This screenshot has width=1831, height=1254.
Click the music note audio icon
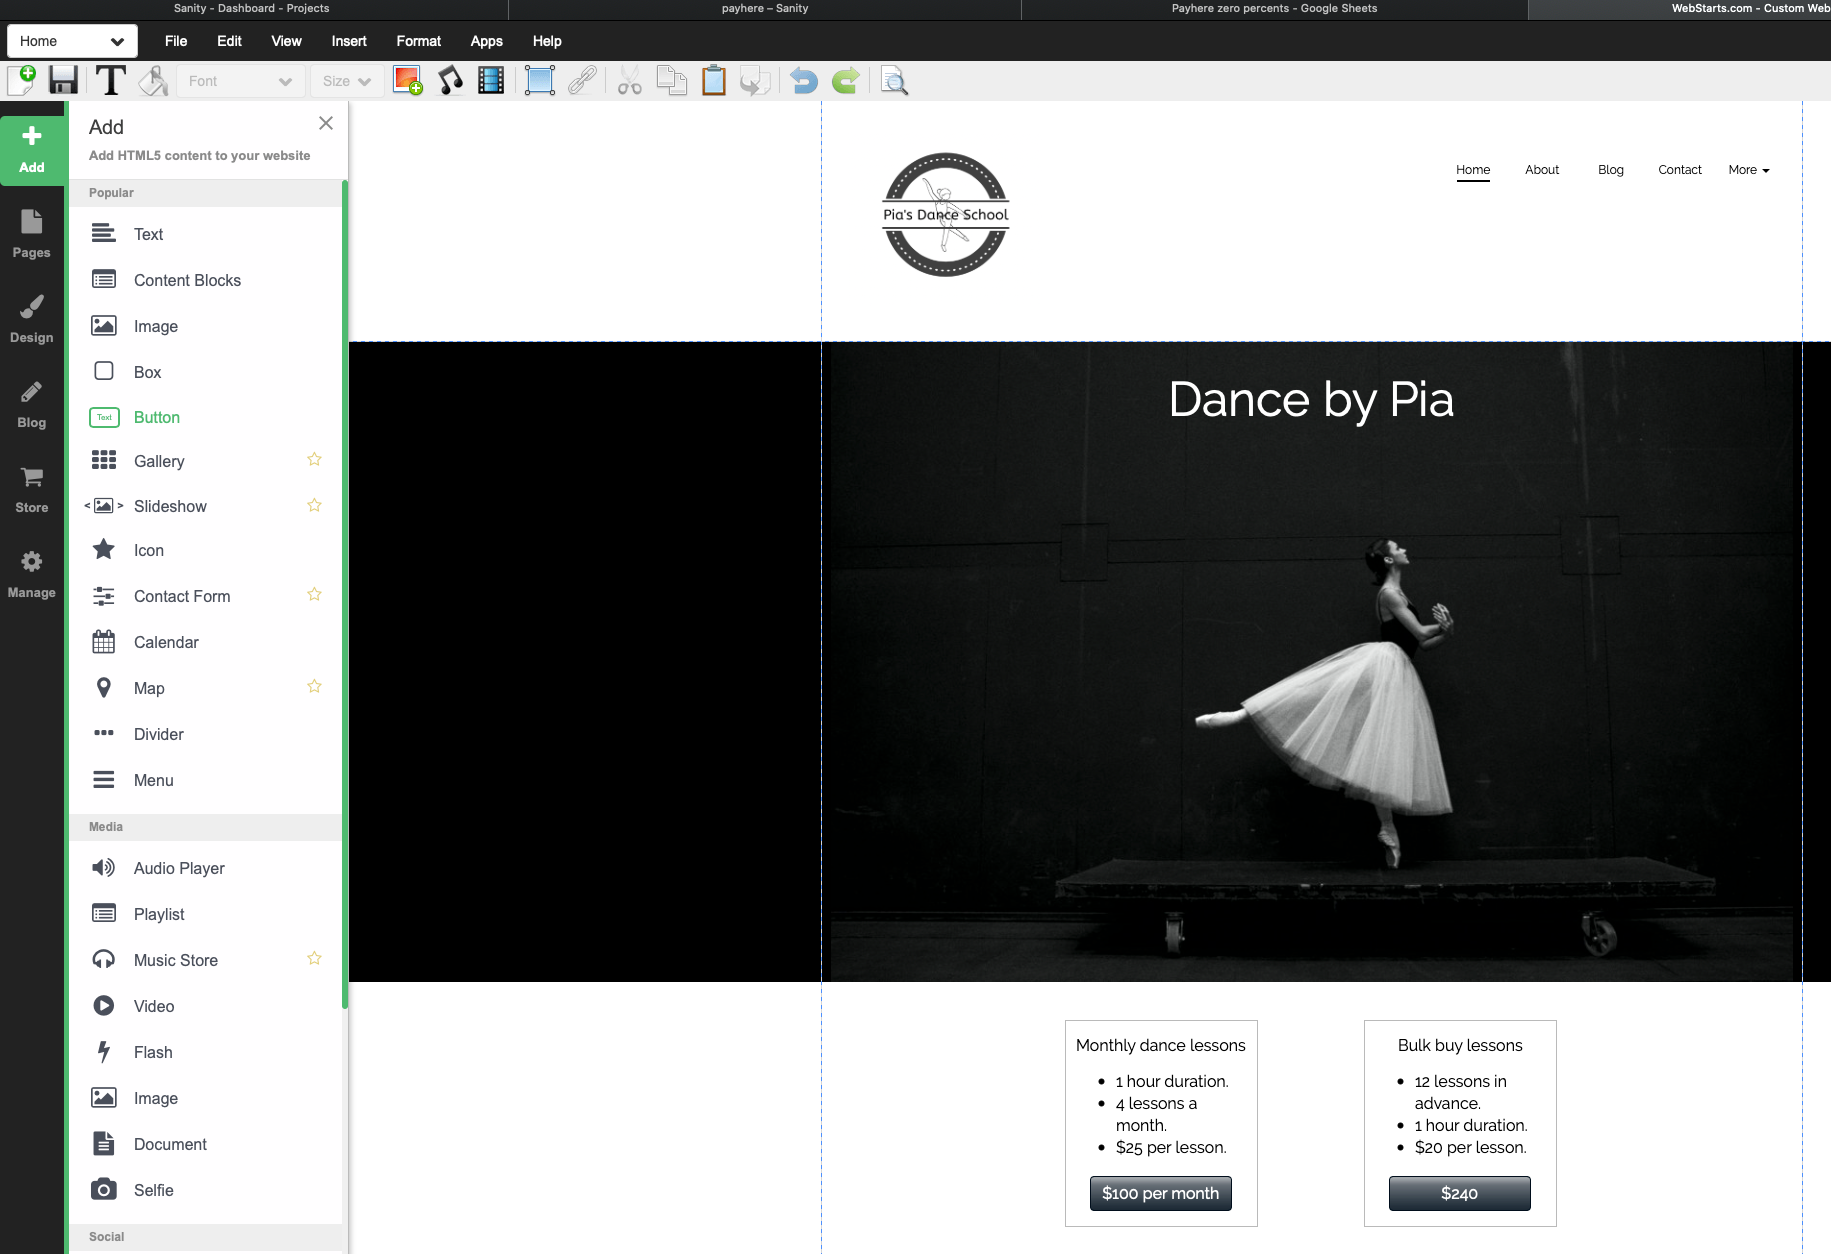(x=450, y=80)
